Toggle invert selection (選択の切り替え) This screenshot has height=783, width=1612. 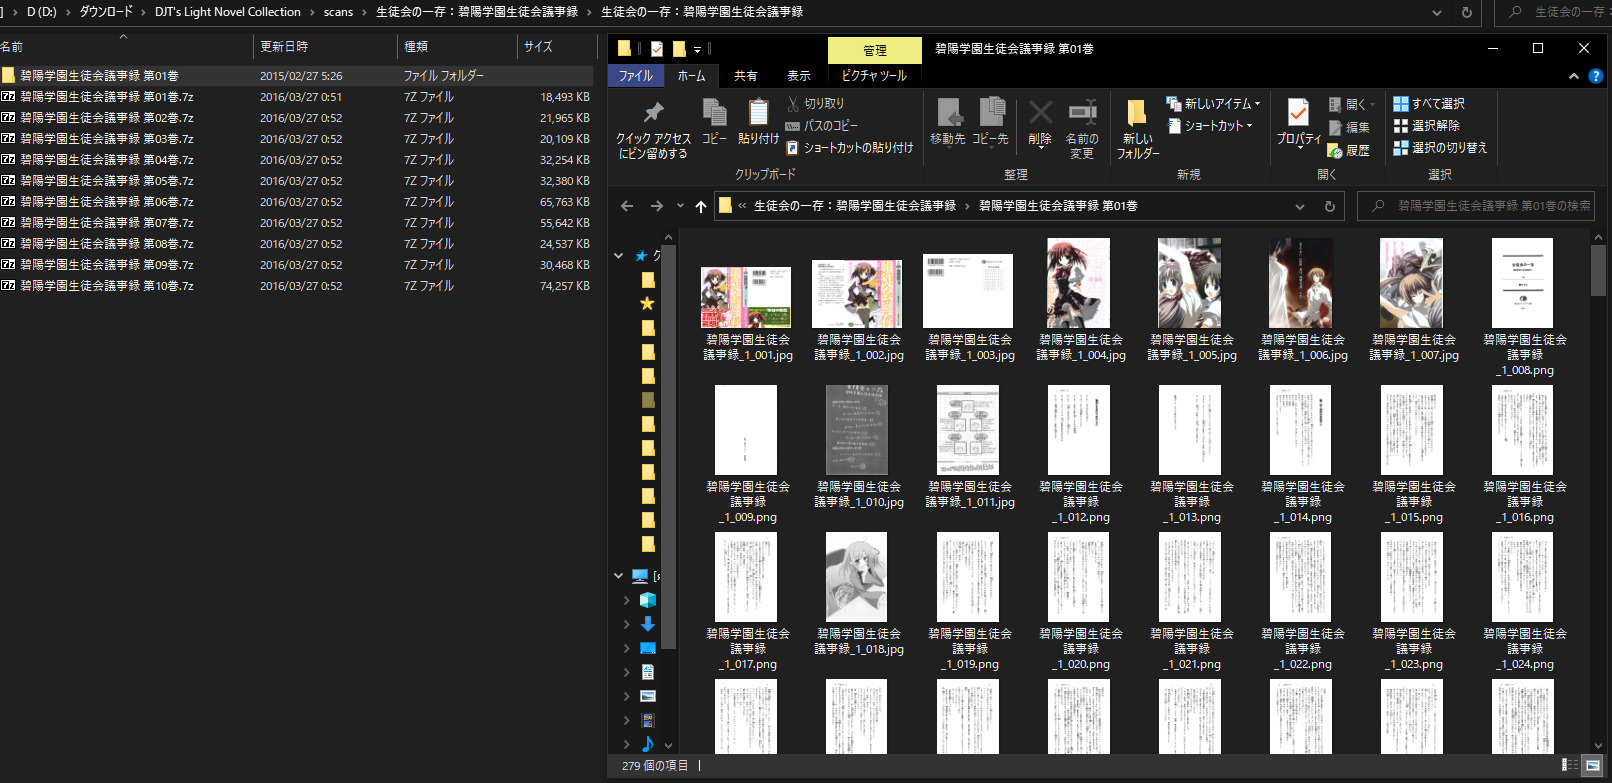pos(1440,148)
